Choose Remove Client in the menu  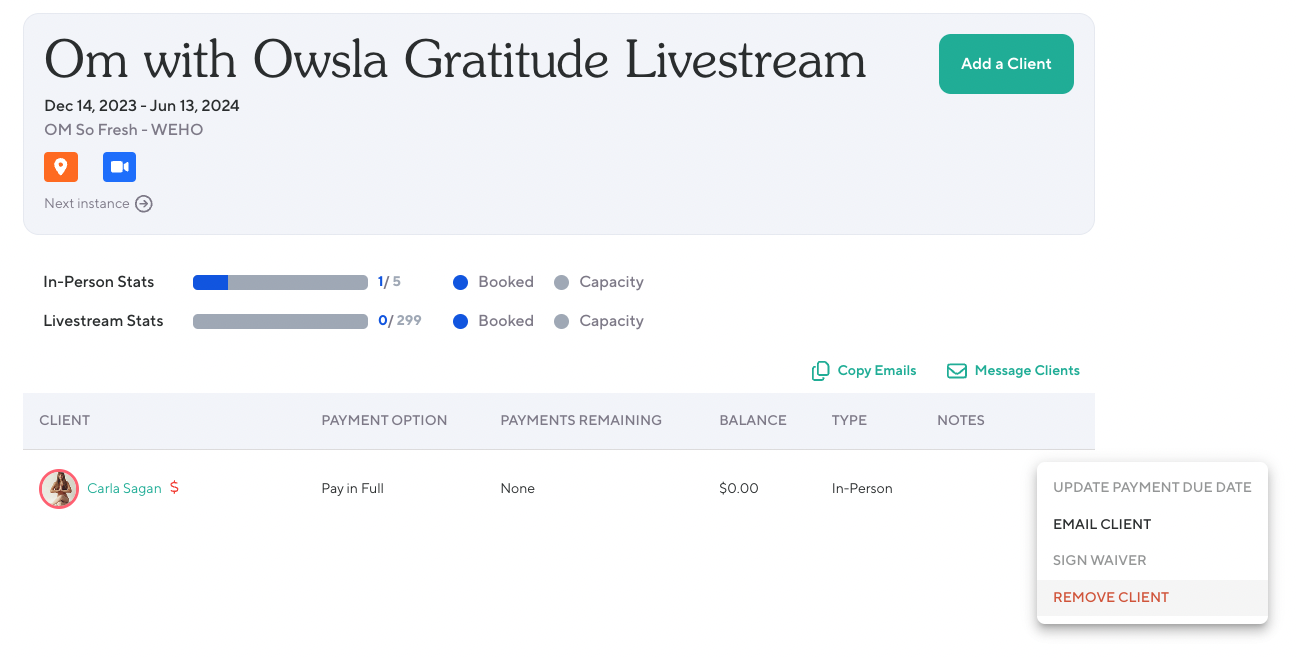(1111, 597)
